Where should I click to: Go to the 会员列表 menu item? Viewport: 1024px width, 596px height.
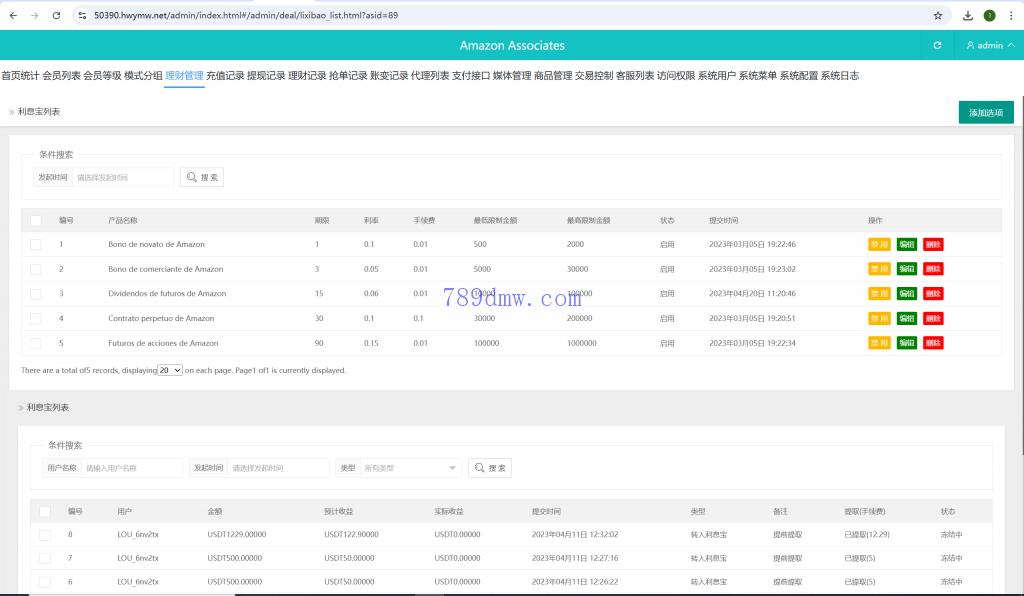tap(61, 75)
